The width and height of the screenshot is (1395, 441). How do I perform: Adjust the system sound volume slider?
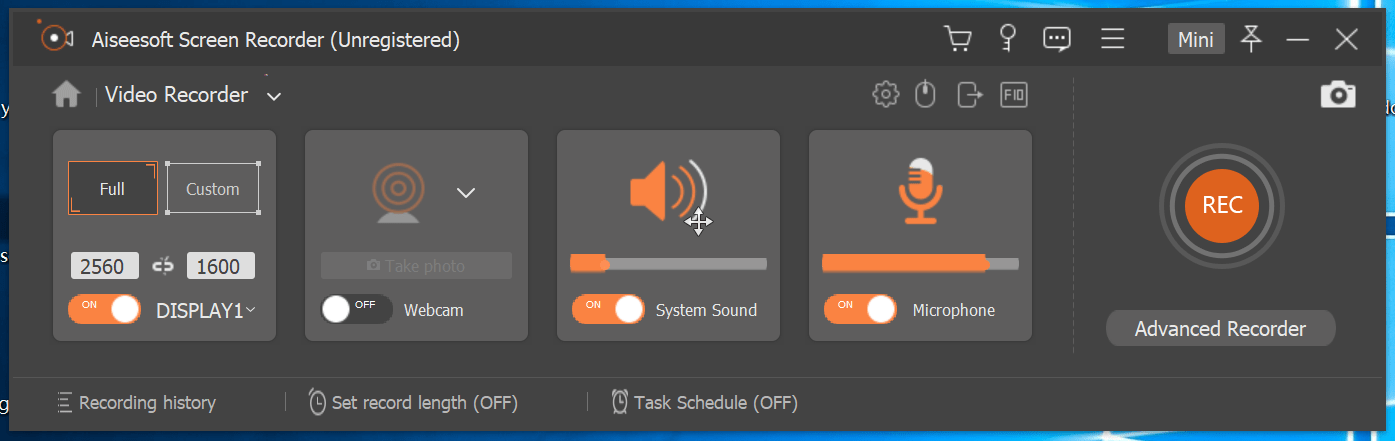pos(668,264)
